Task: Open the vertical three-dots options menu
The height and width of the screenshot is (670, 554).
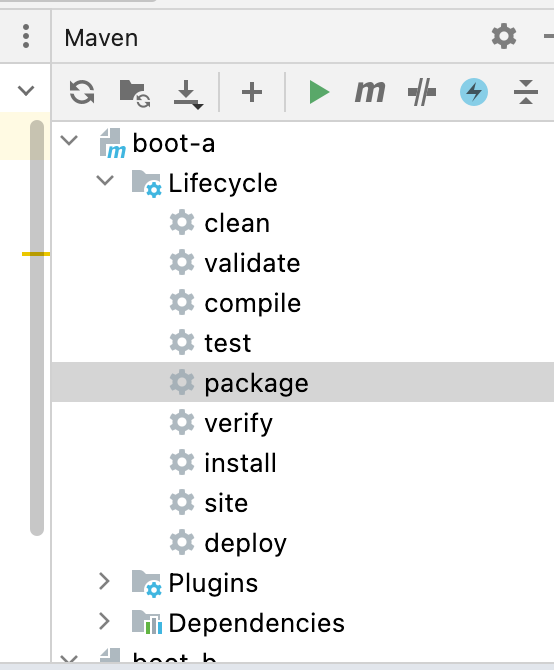Action: click(x=26, y=36)
